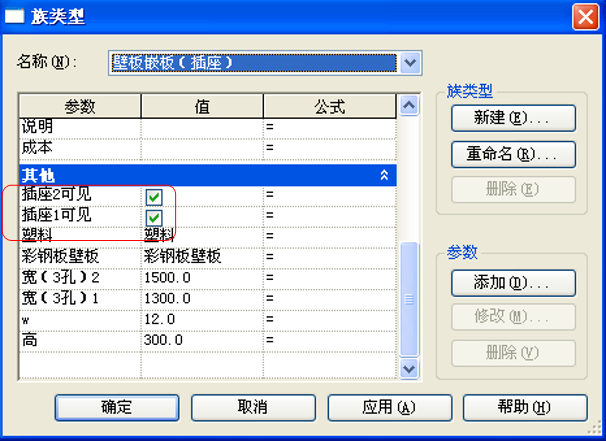606x441 pixels.
Task: Select the 300.0 value for 高
Action: 202,340
